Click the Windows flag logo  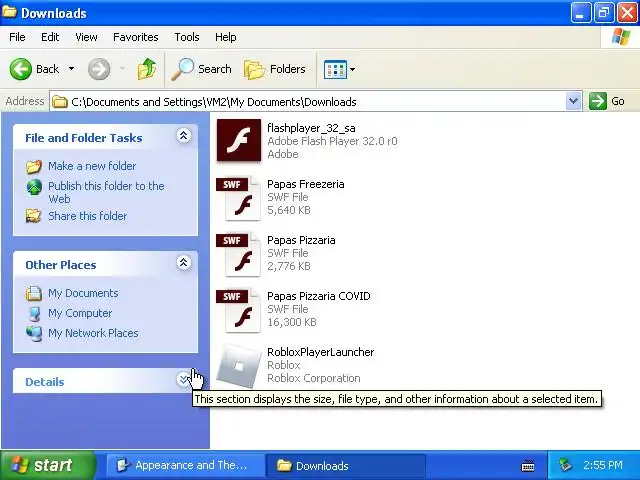pos(621,37)
